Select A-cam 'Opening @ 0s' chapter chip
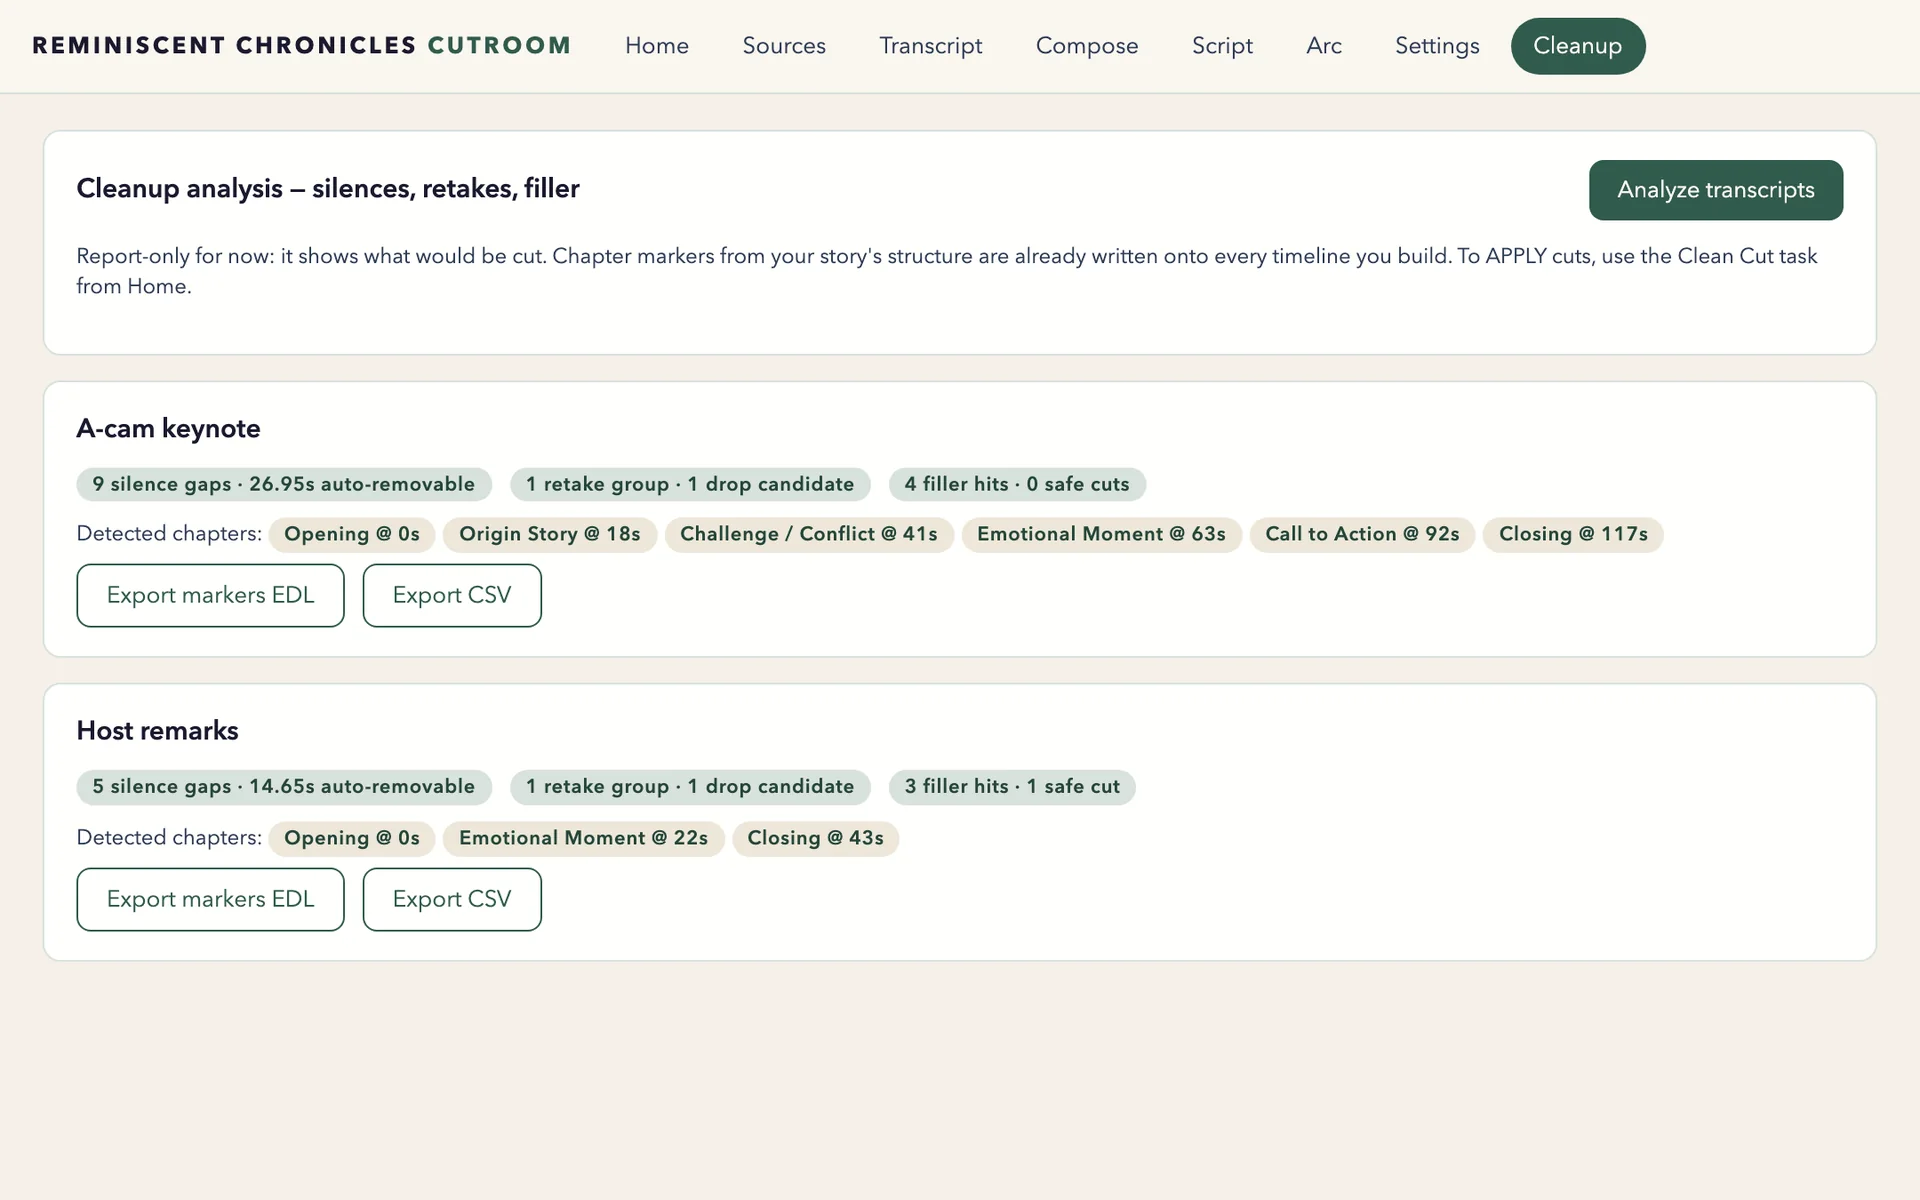Screen dimensions: 1920x1200 [x=352, y=534]
